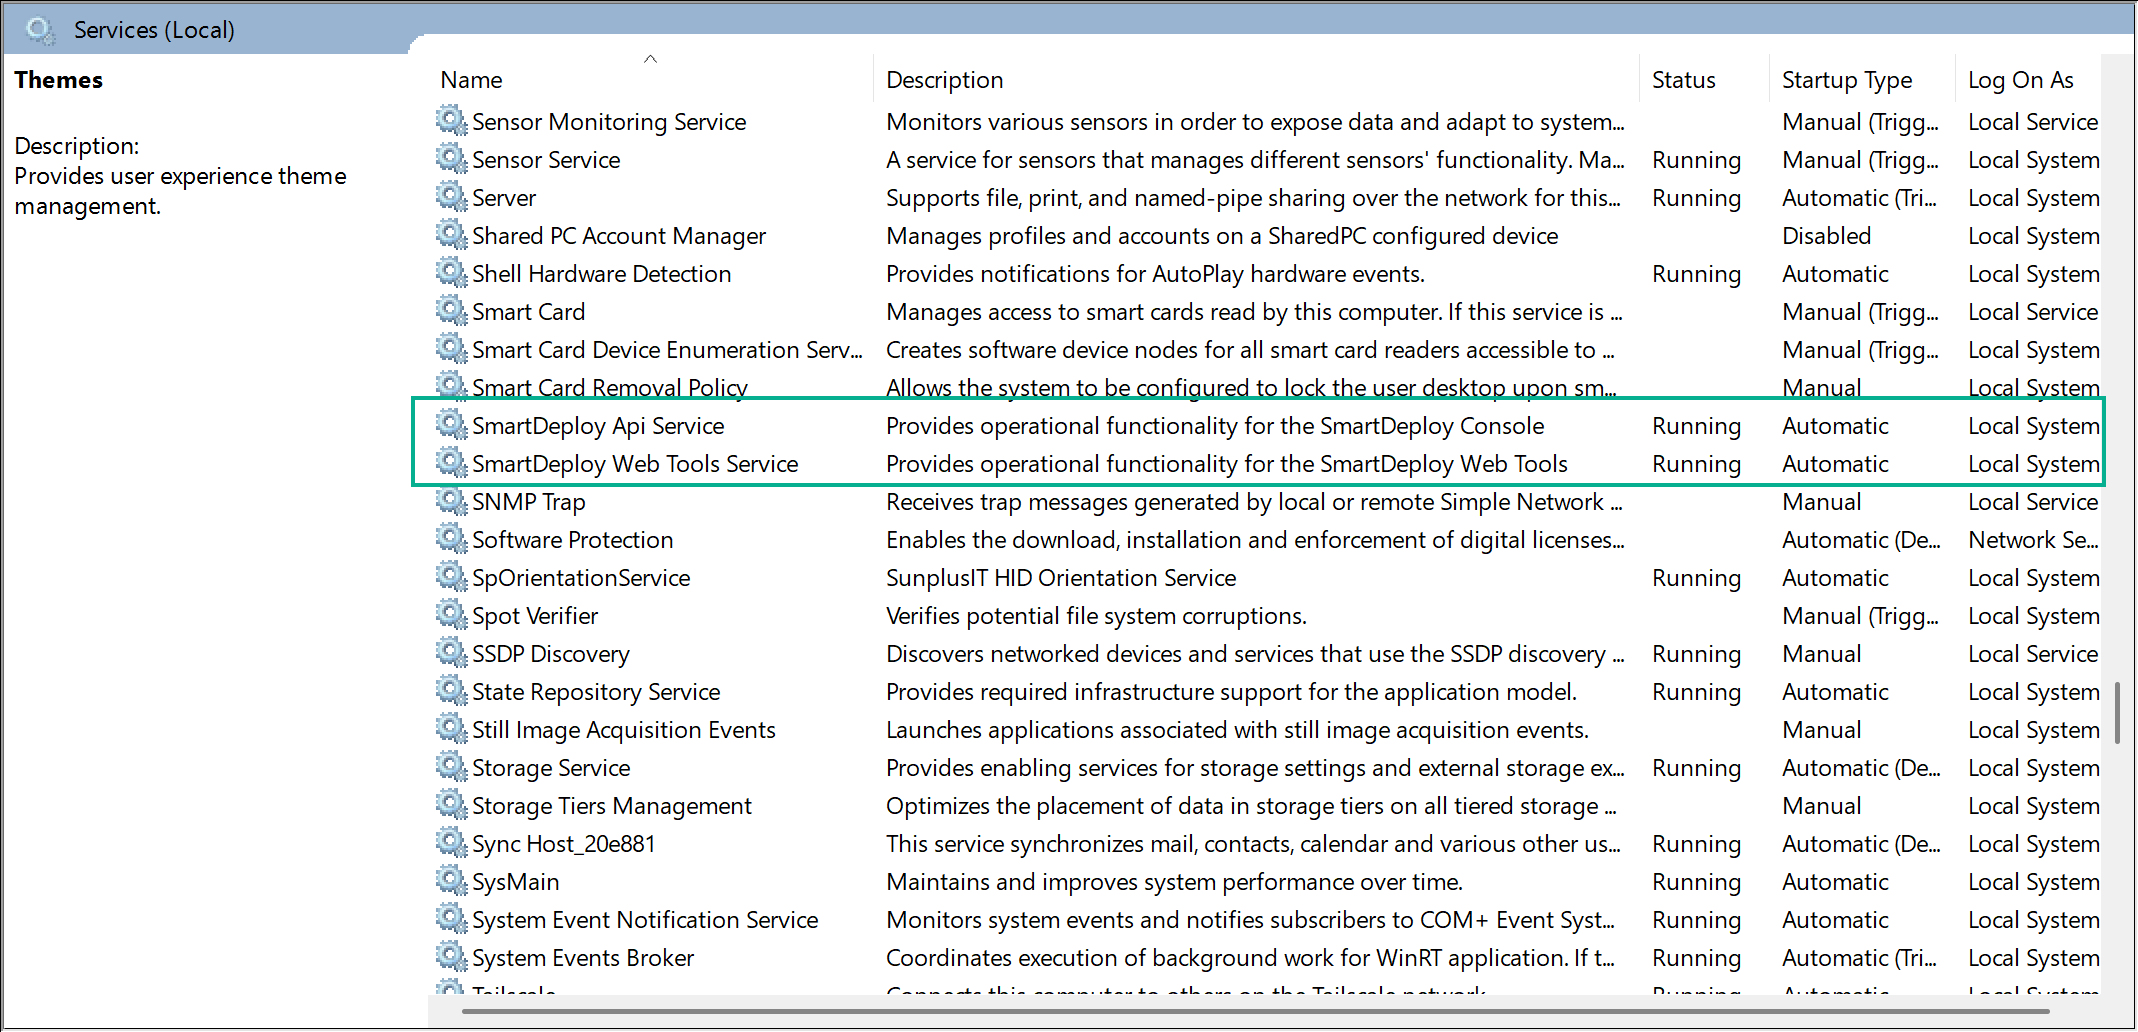Click gear icon beside SysMain
This screenshot has height=1032, width=2138.
tap(452, 881)
